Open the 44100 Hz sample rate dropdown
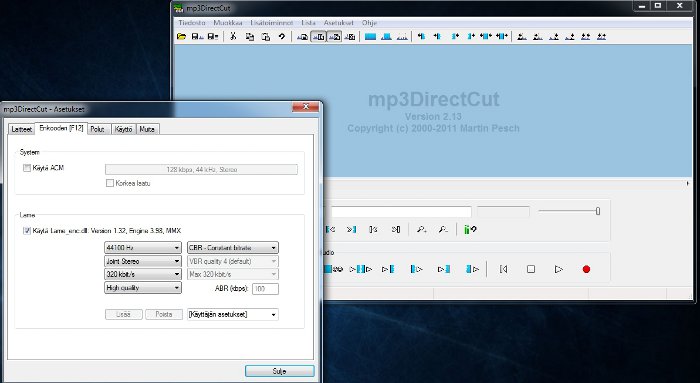 pos(142,247)
